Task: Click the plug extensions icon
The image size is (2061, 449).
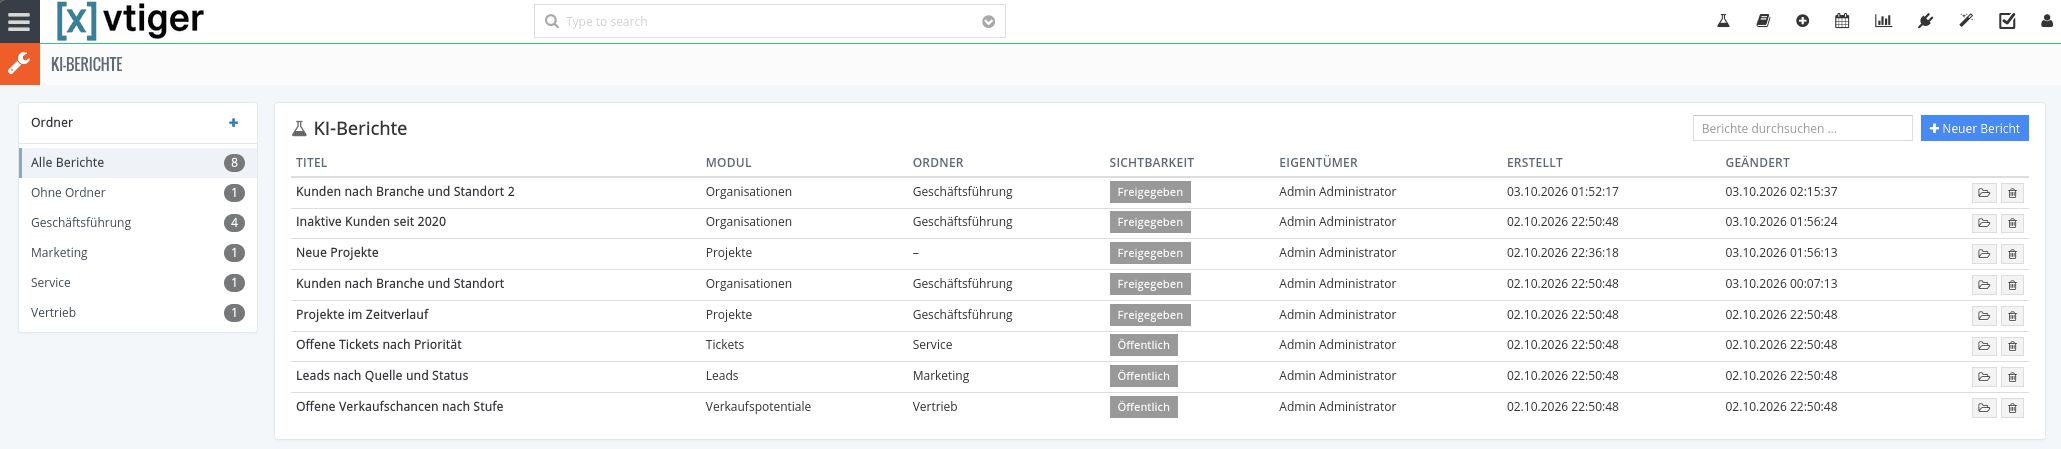Action: 1925,21
